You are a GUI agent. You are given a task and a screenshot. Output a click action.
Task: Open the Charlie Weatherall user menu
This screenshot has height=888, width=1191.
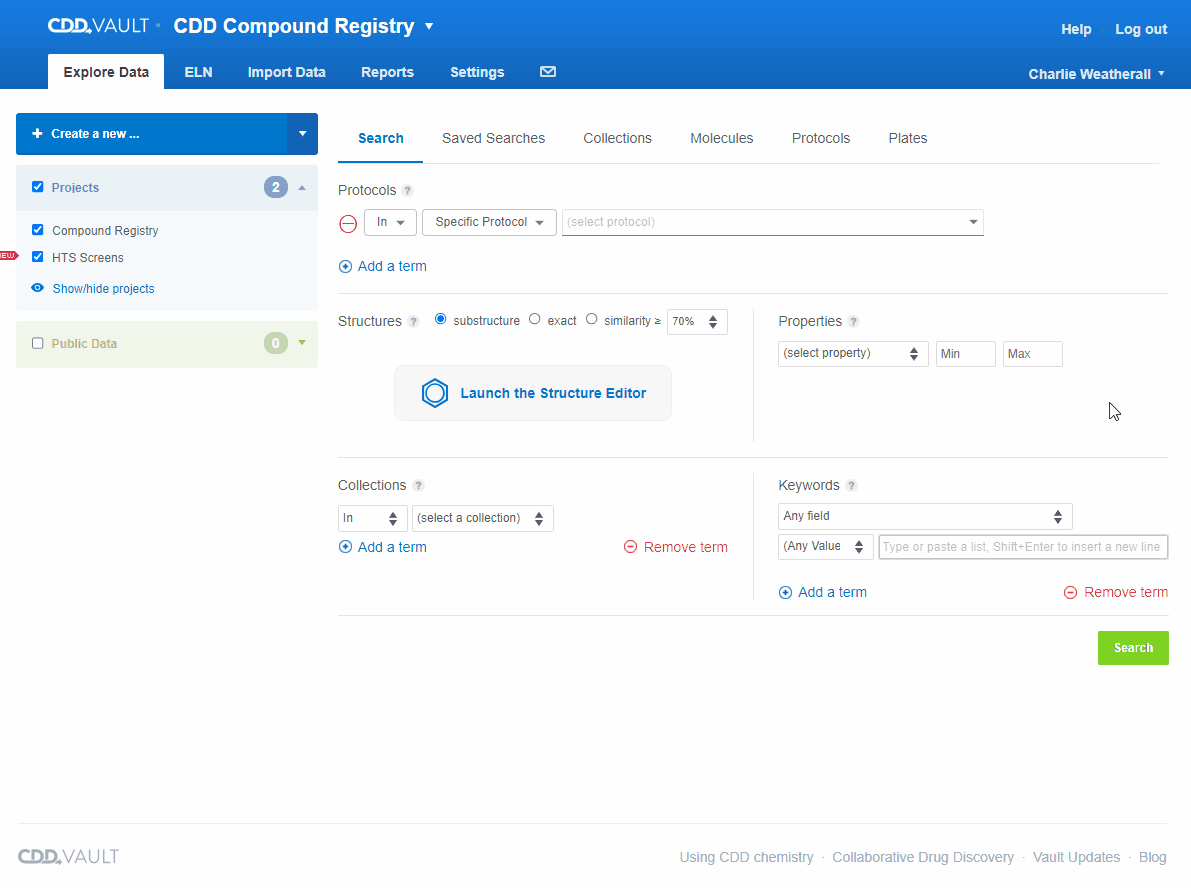(x=1096, y=74)
